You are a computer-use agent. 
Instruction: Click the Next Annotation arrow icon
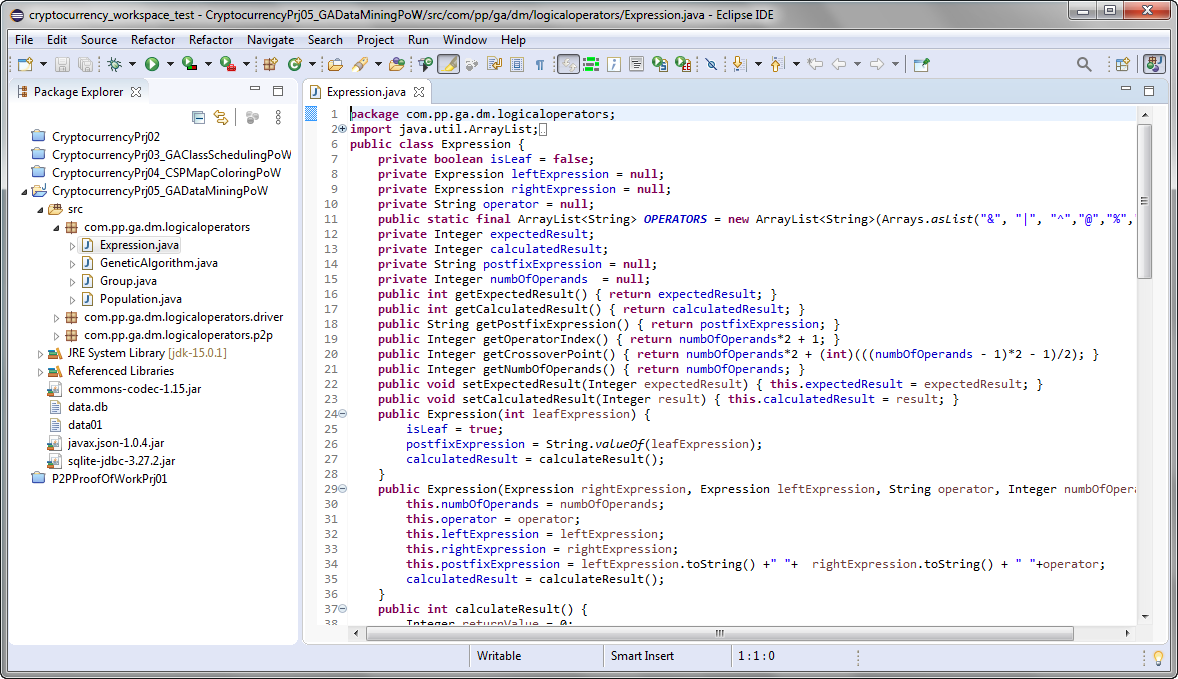[x=739, y=64]
